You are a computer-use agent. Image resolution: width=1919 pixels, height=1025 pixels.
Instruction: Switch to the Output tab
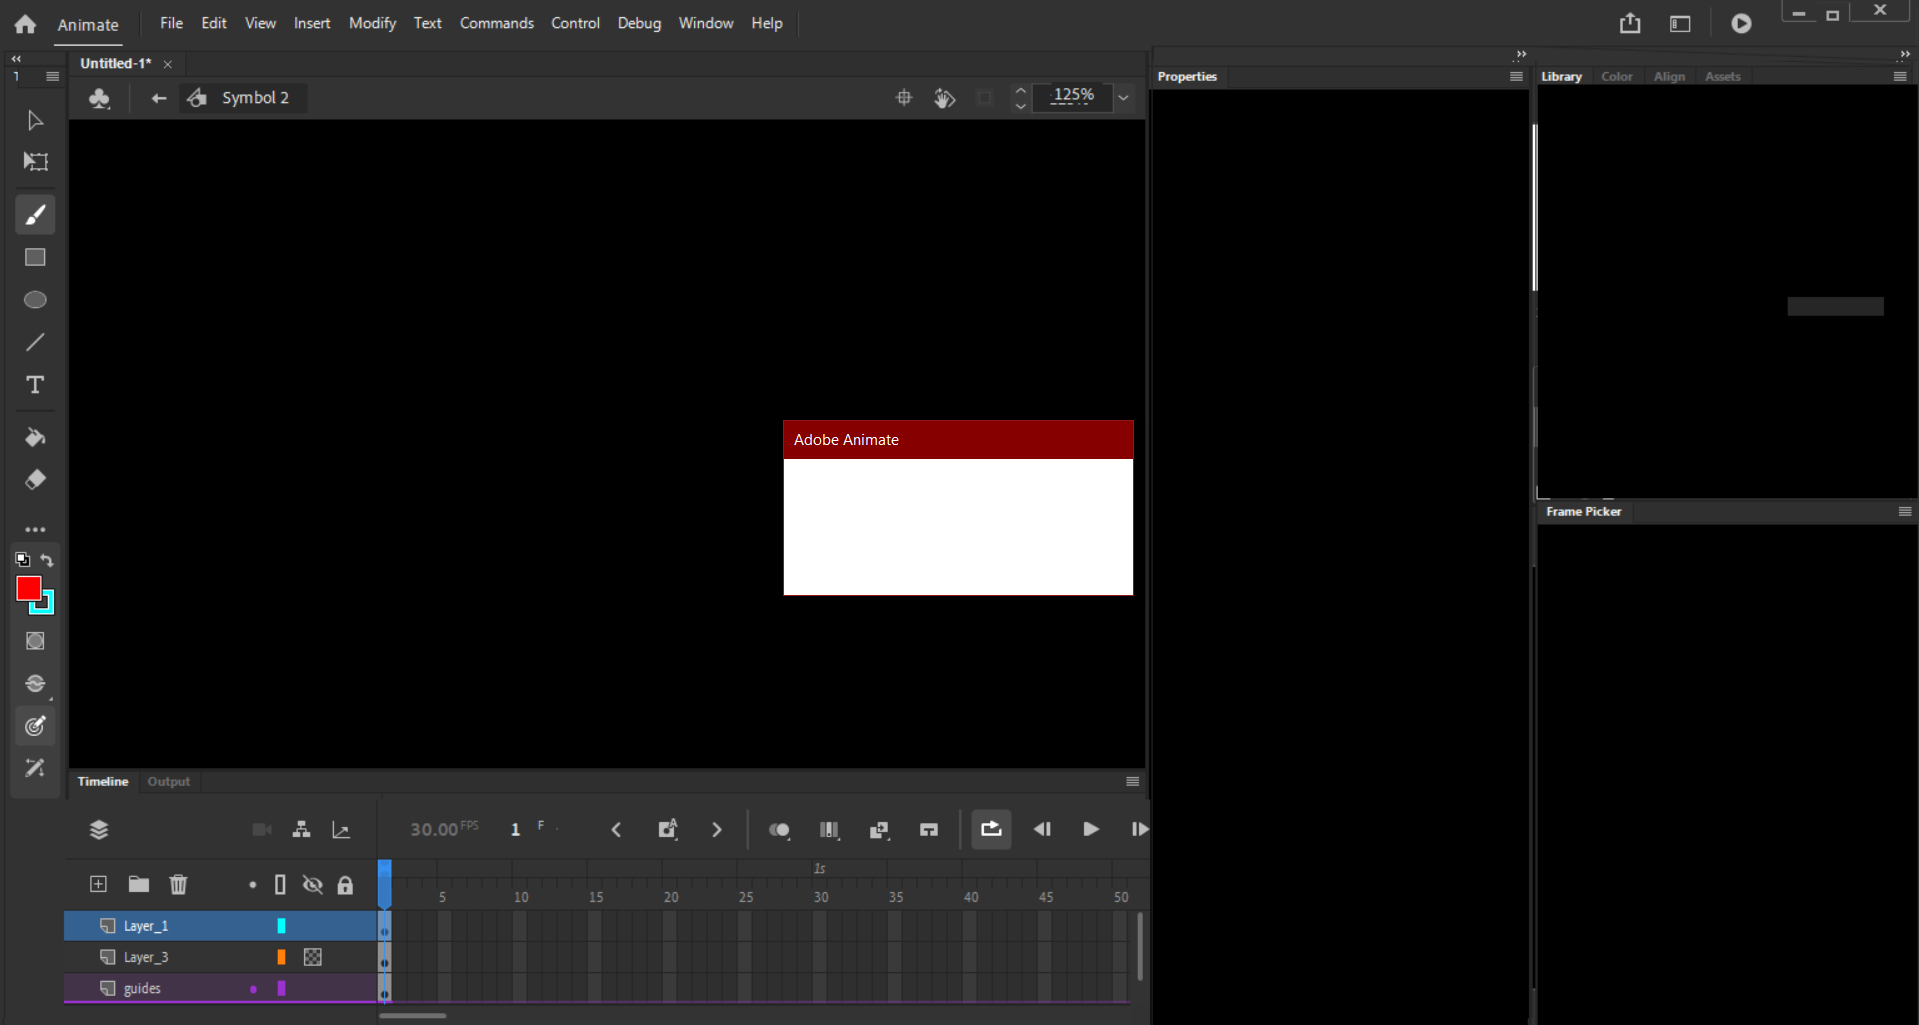tap(168, 781)
